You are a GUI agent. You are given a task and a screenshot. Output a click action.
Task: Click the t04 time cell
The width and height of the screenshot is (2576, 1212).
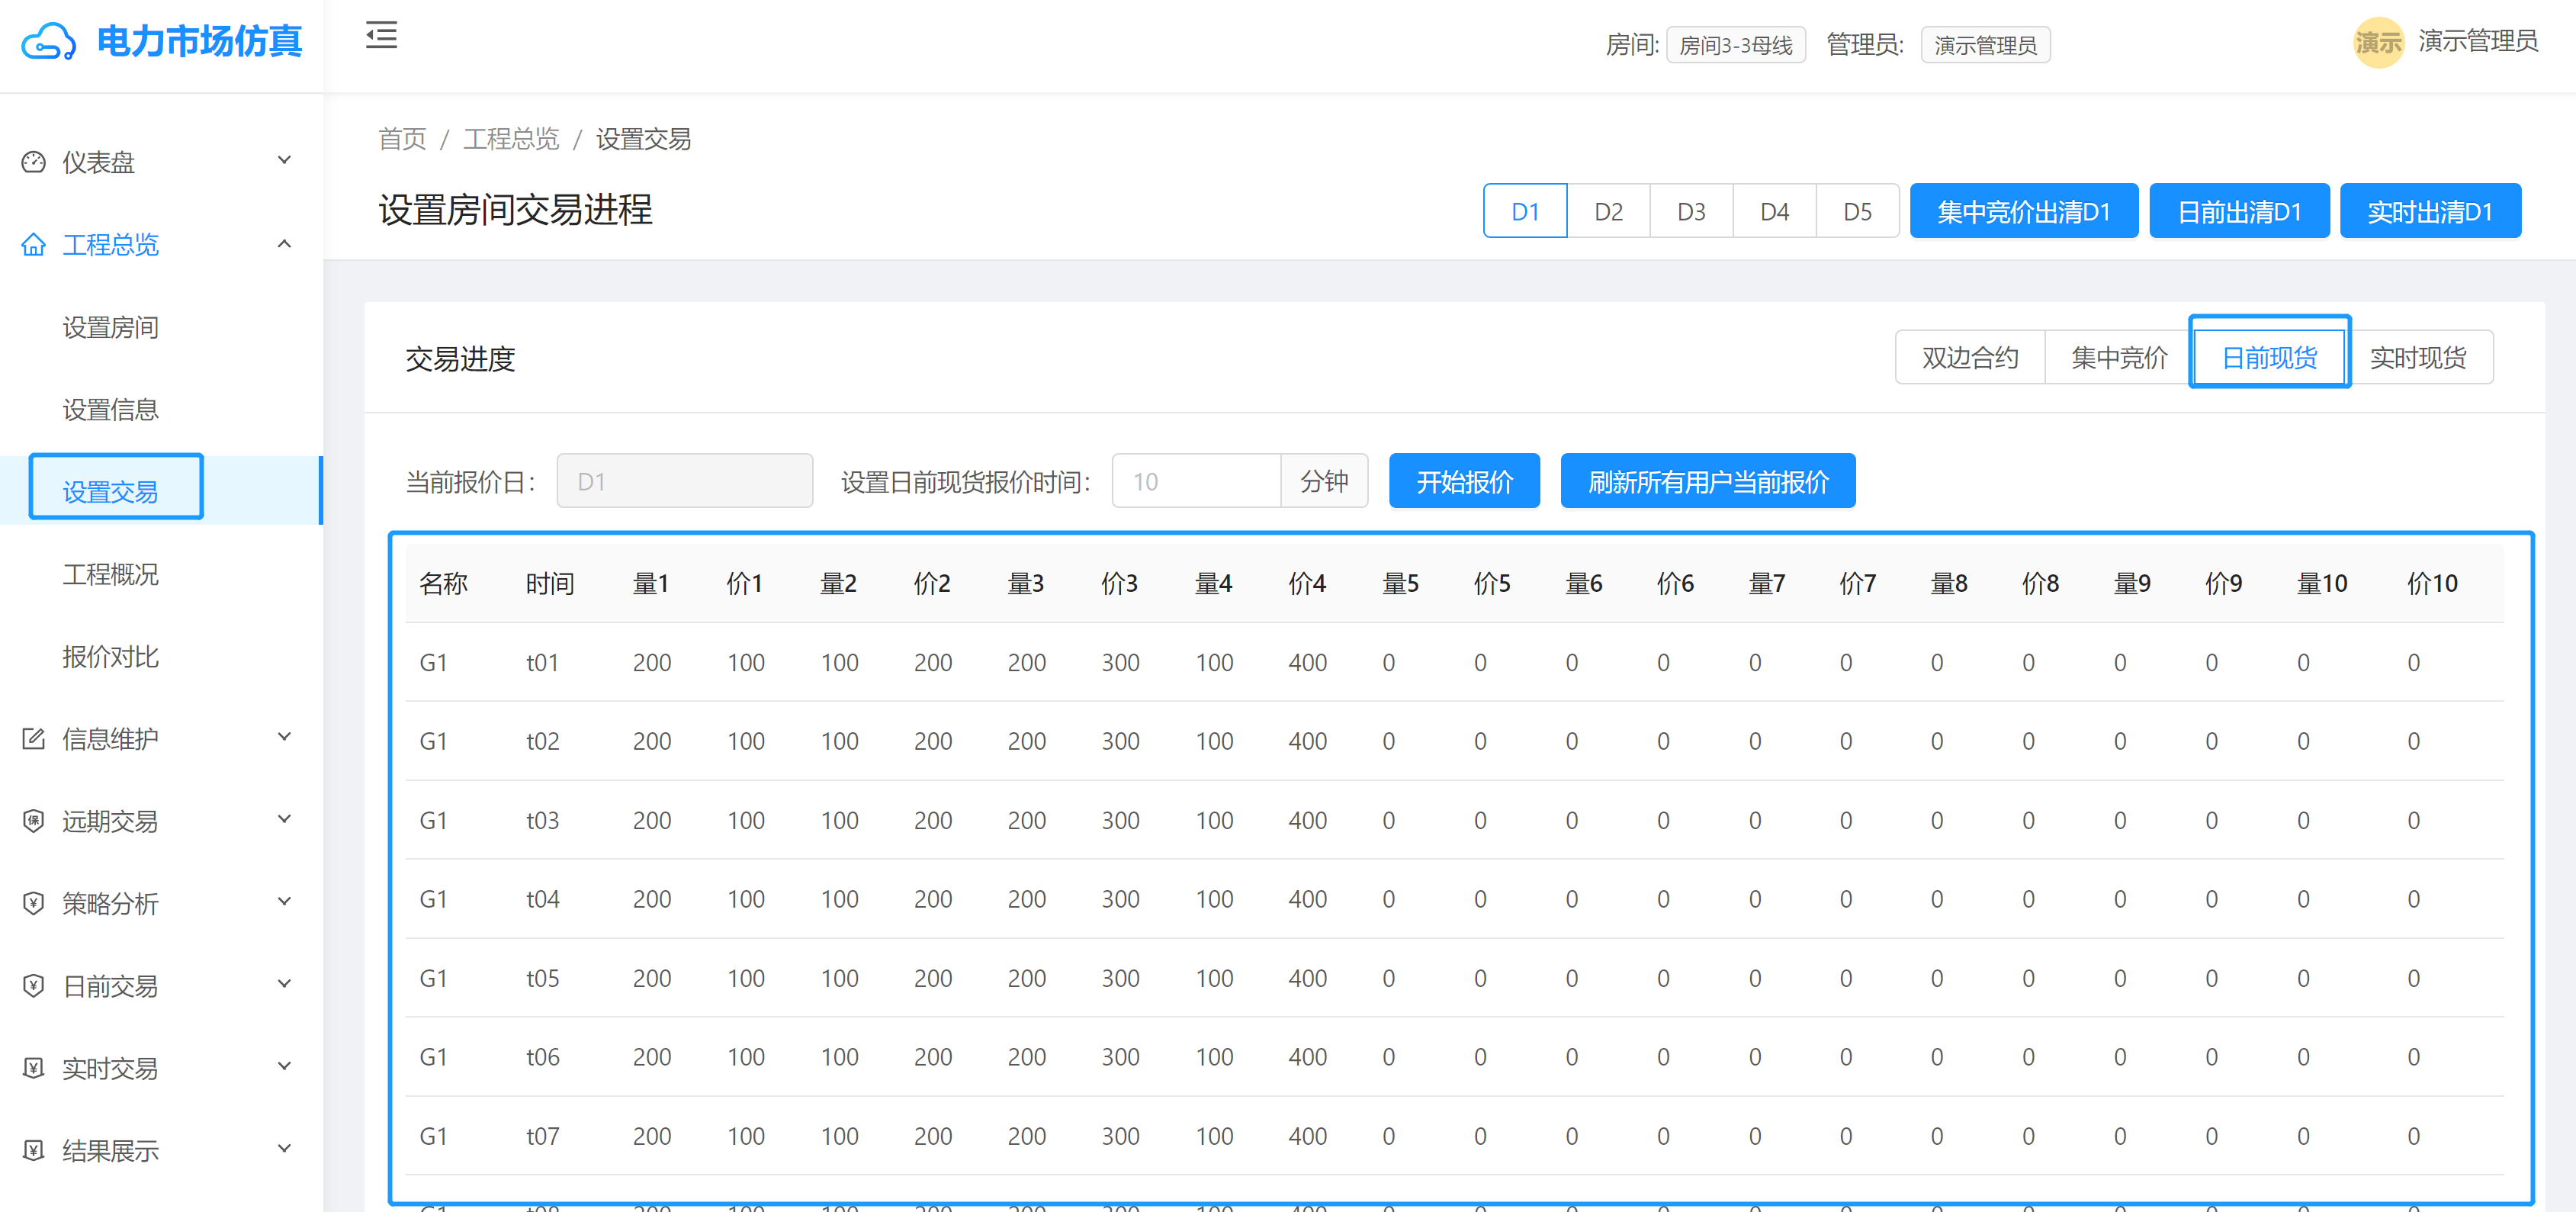click(542, 899)
